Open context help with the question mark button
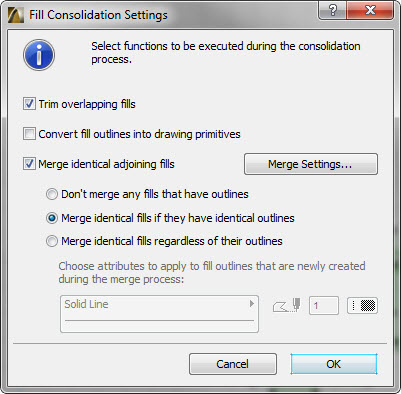 pos(332,11)
